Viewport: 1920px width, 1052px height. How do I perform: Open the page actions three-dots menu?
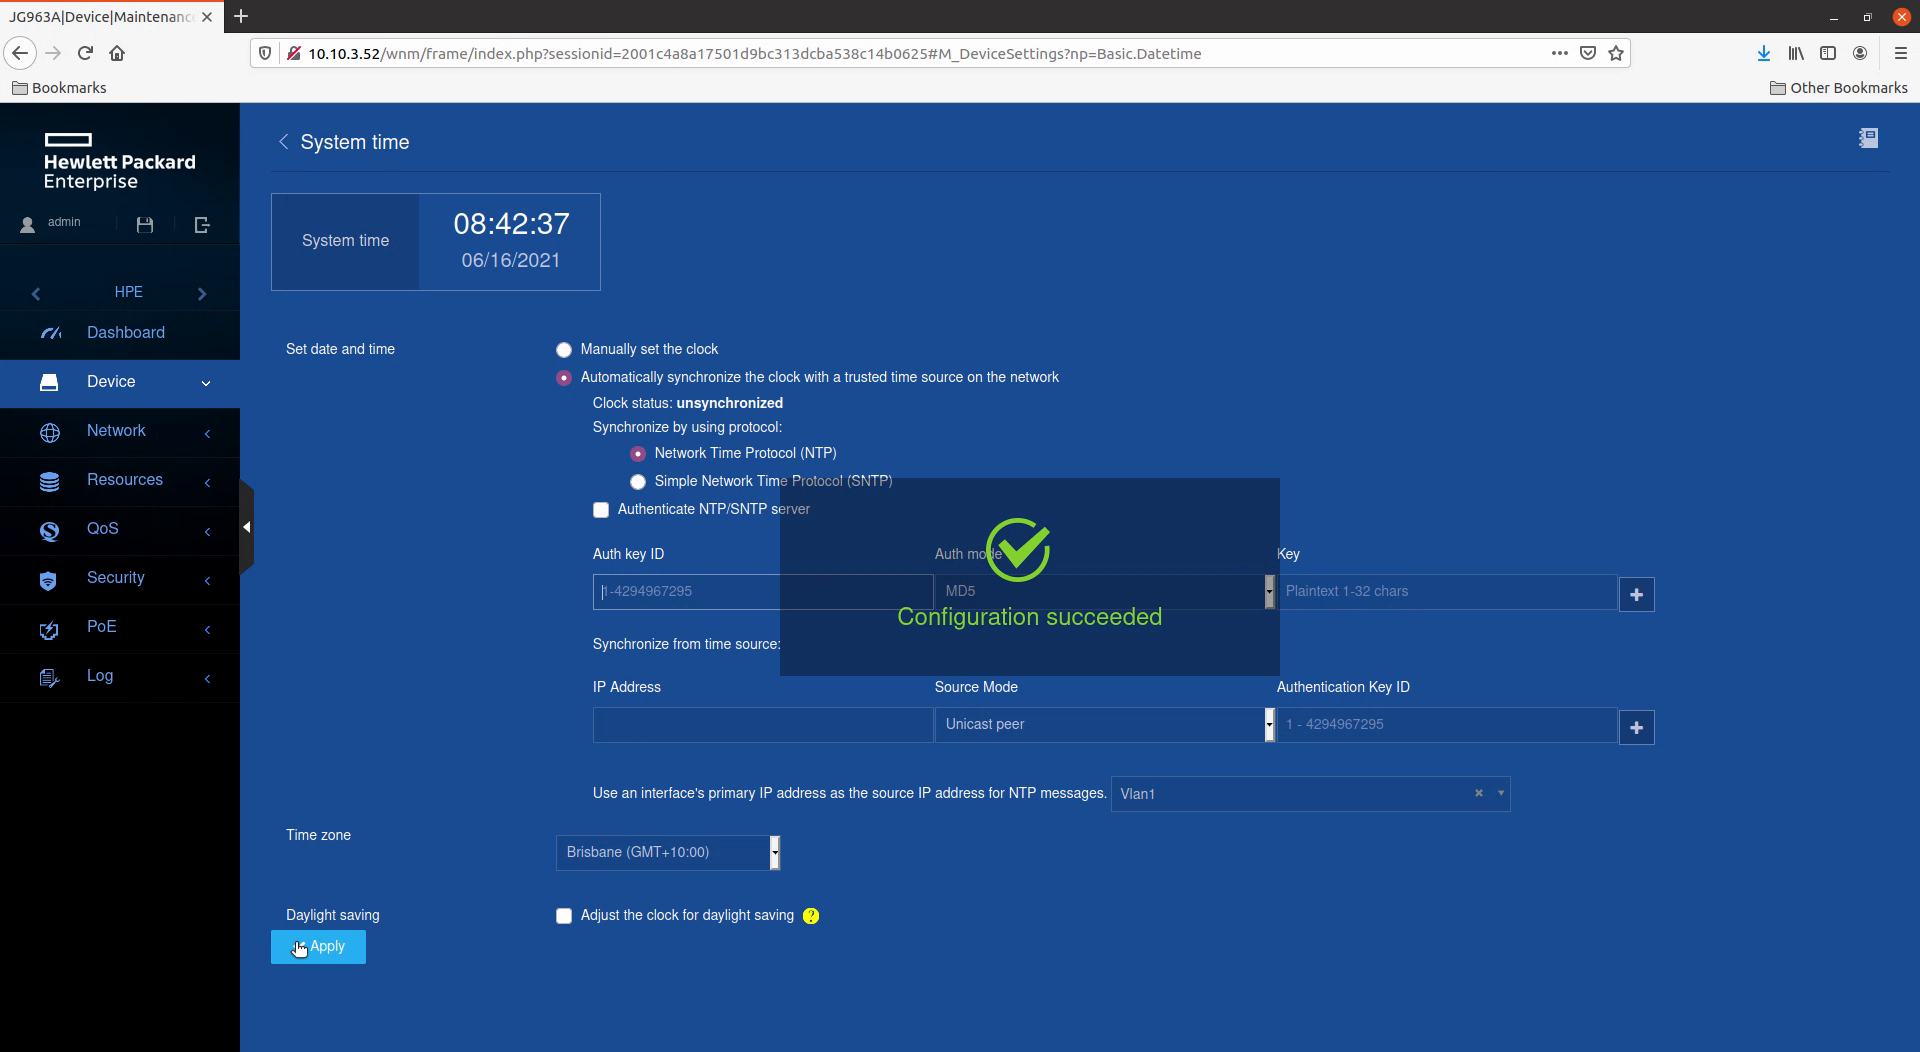click(1559, 53)
